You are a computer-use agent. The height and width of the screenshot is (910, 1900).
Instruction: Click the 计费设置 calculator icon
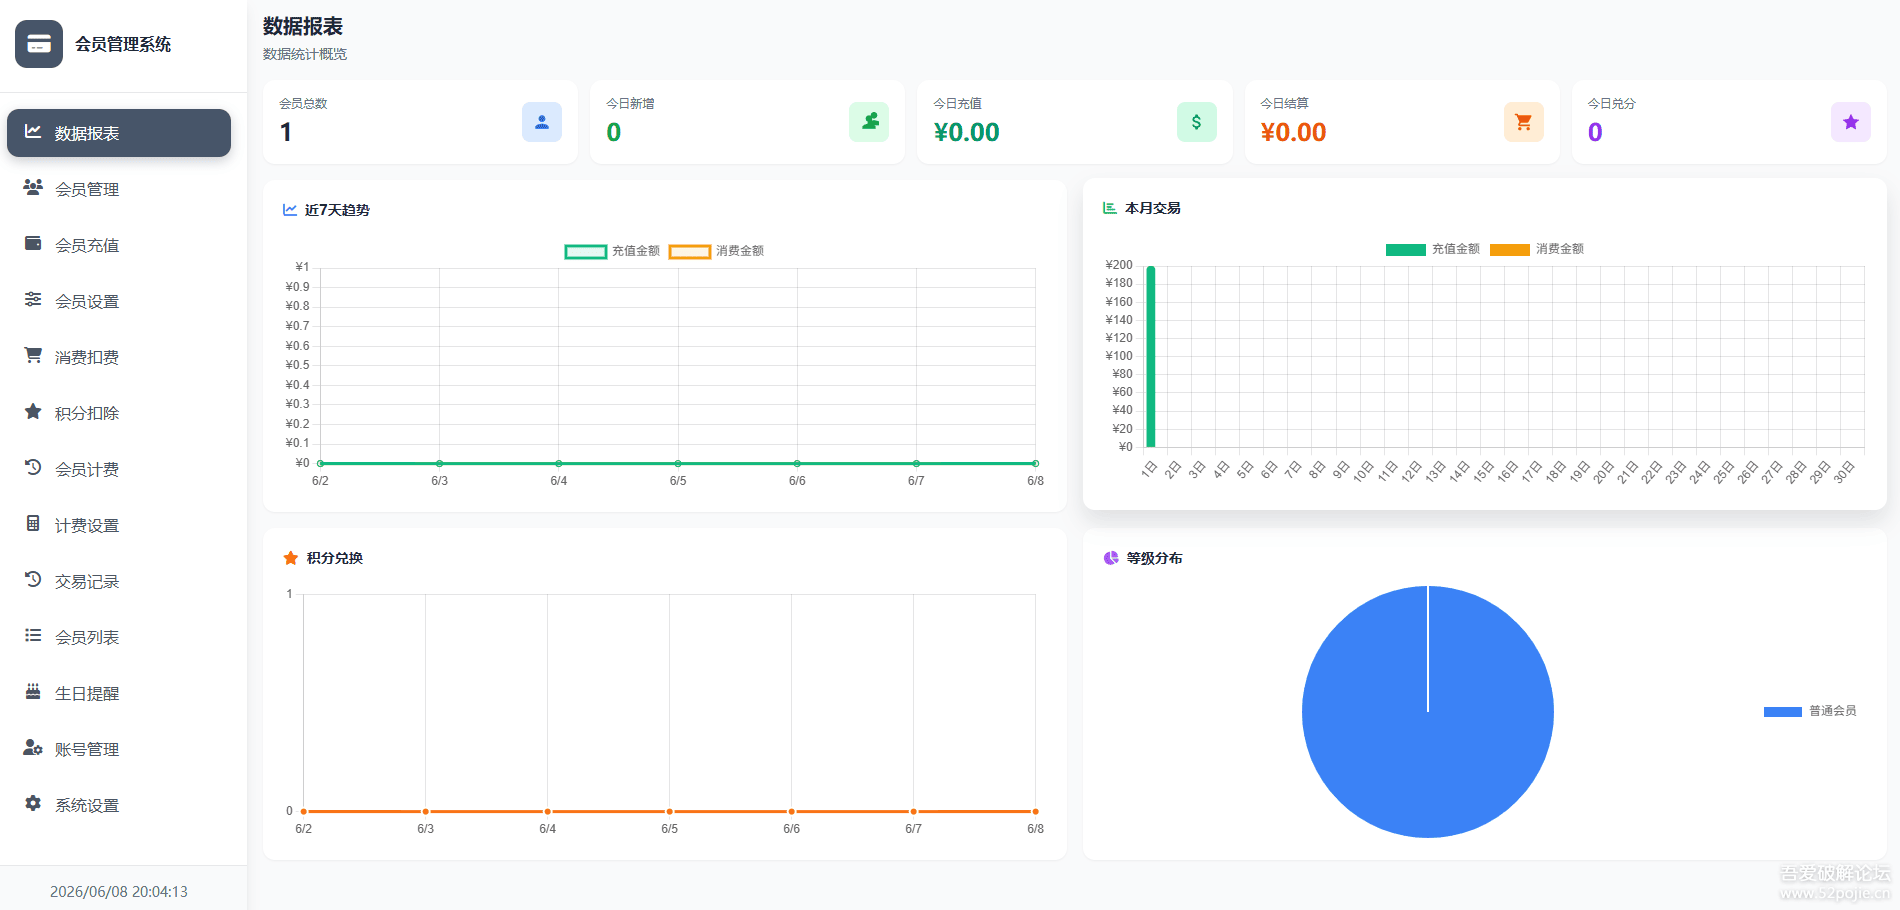tap(33, 523)
